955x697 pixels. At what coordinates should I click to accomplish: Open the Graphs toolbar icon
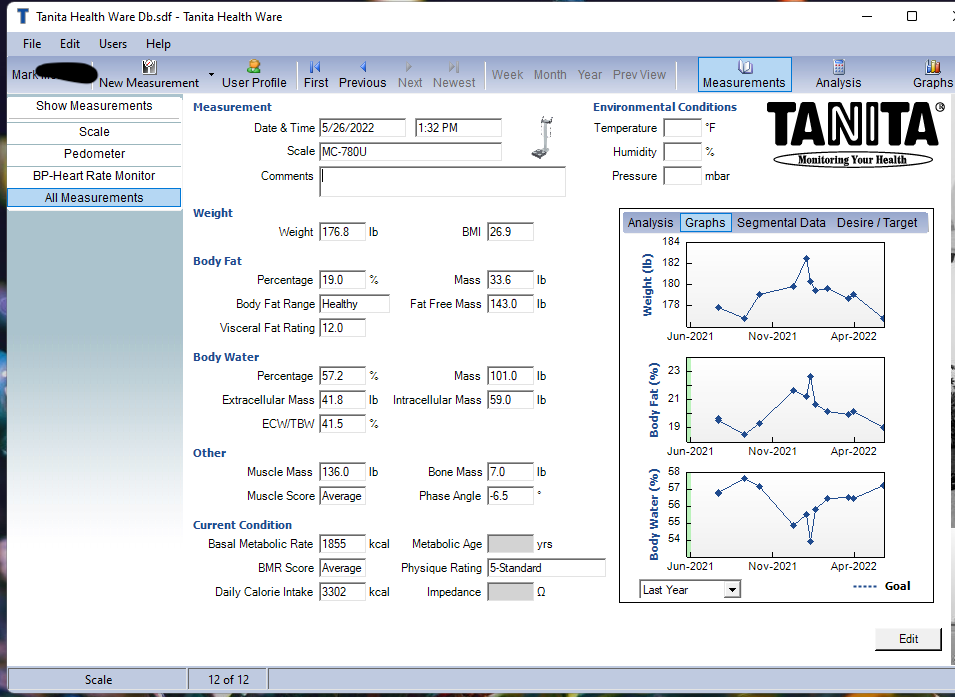(x=933, y=67)
